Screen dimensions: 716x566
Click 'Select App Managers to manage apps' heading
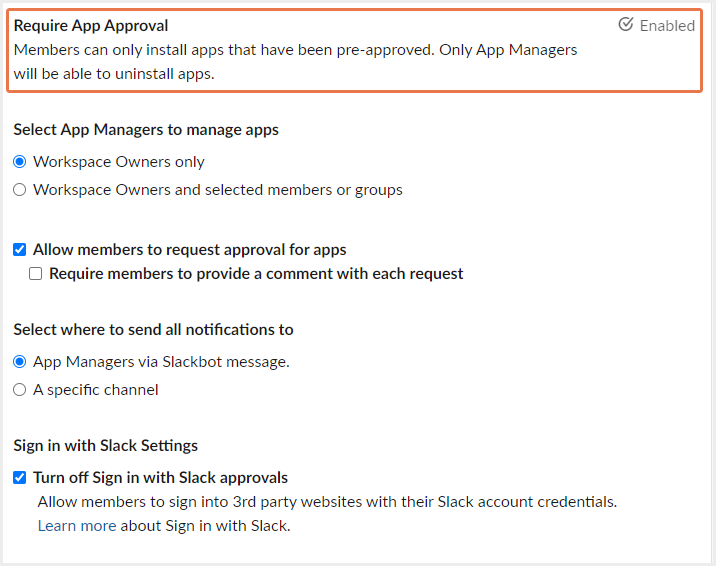[x=146, y=130]
